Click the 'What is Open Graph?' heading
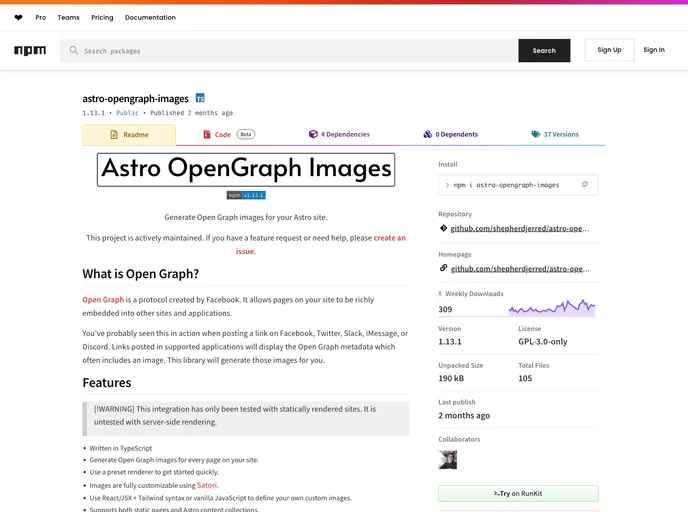The width and height of the screenshot is (688, 512). [140, 274]
